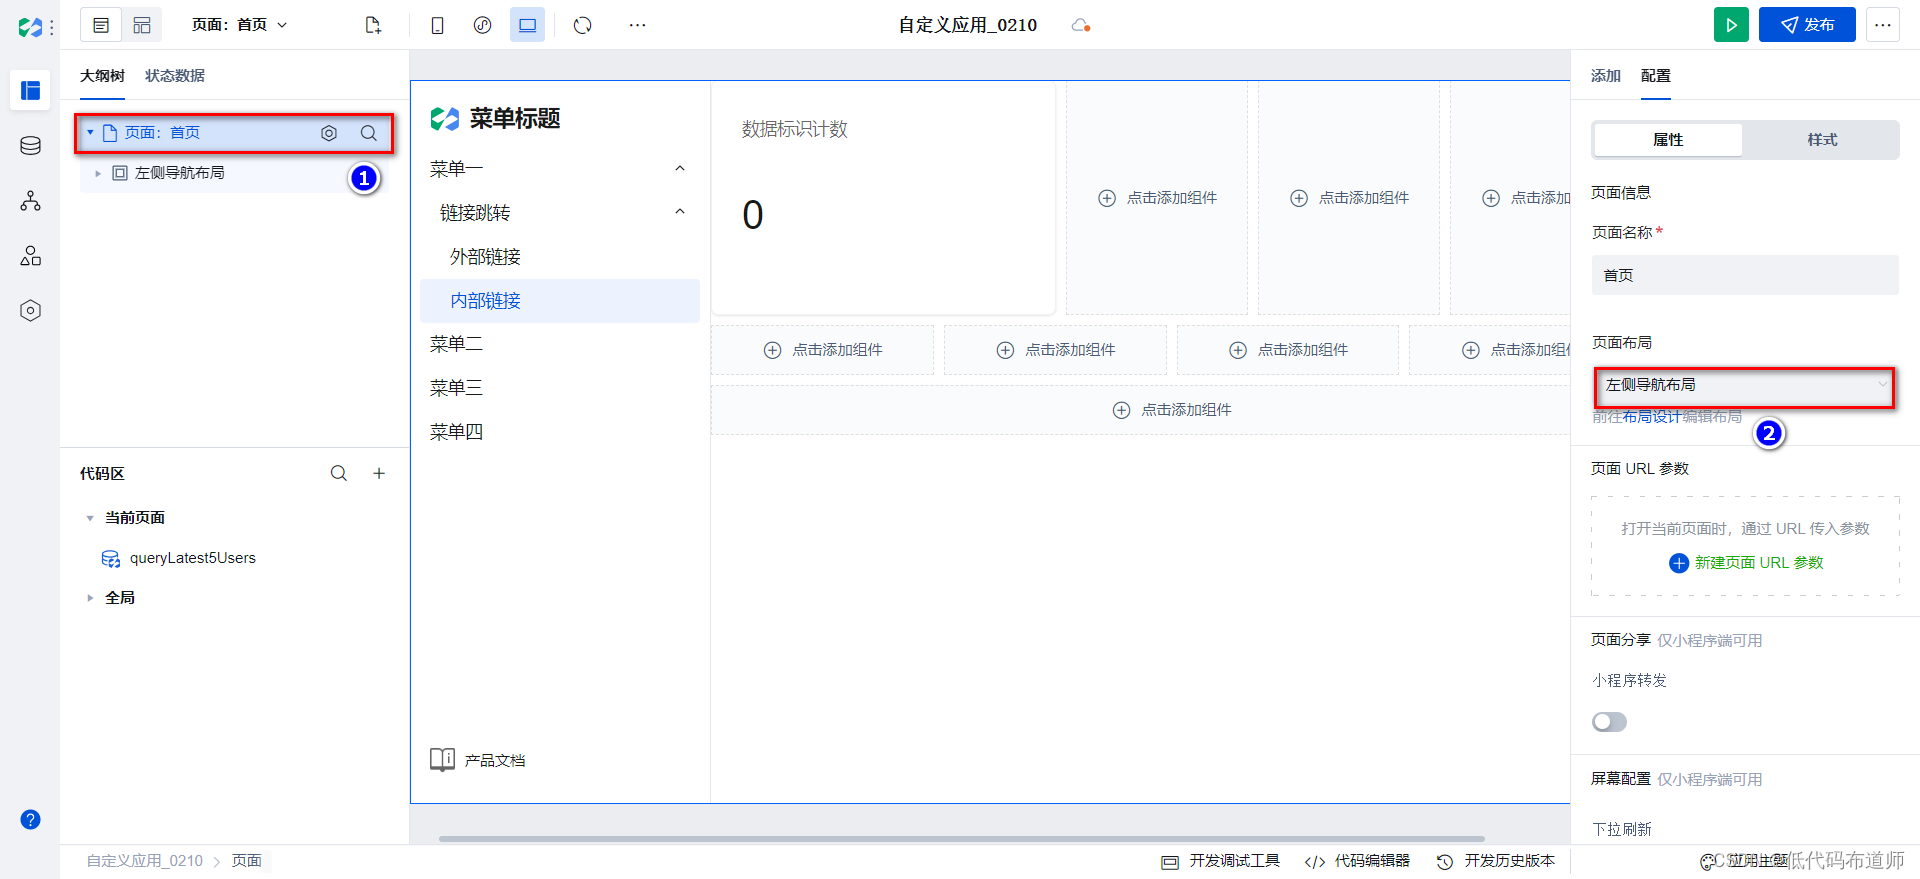Open the 页面布局 左侧导航布局 dropdown
This screenshot has height=879, width=1920.
1745,385
